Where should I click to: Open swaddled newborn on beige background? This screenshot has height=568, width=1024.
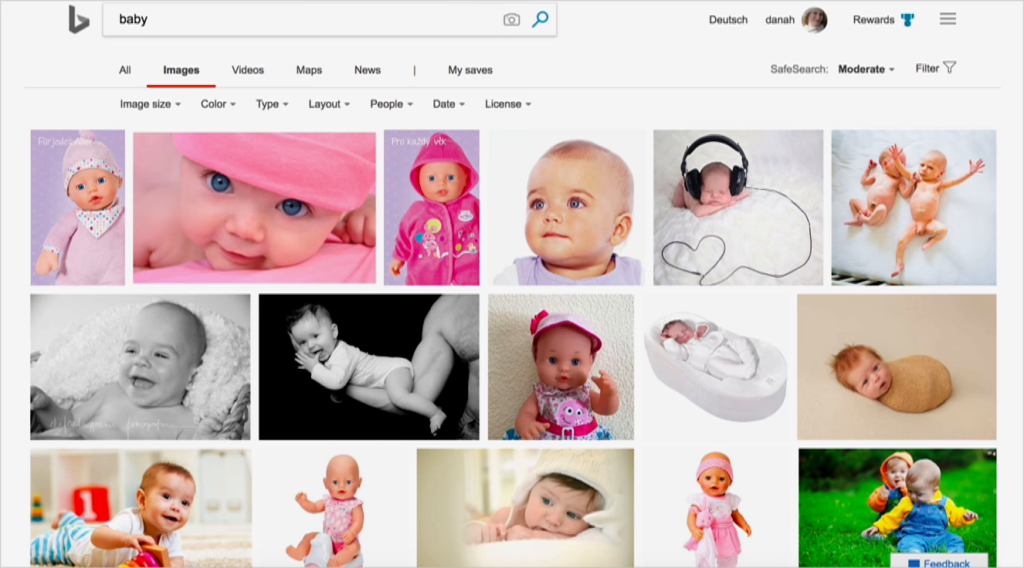point(897,366)
